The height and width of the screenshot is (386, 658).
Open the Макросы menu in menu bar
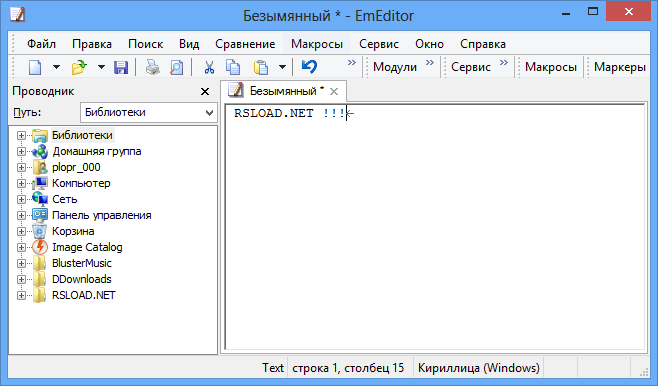click(317, 44)
